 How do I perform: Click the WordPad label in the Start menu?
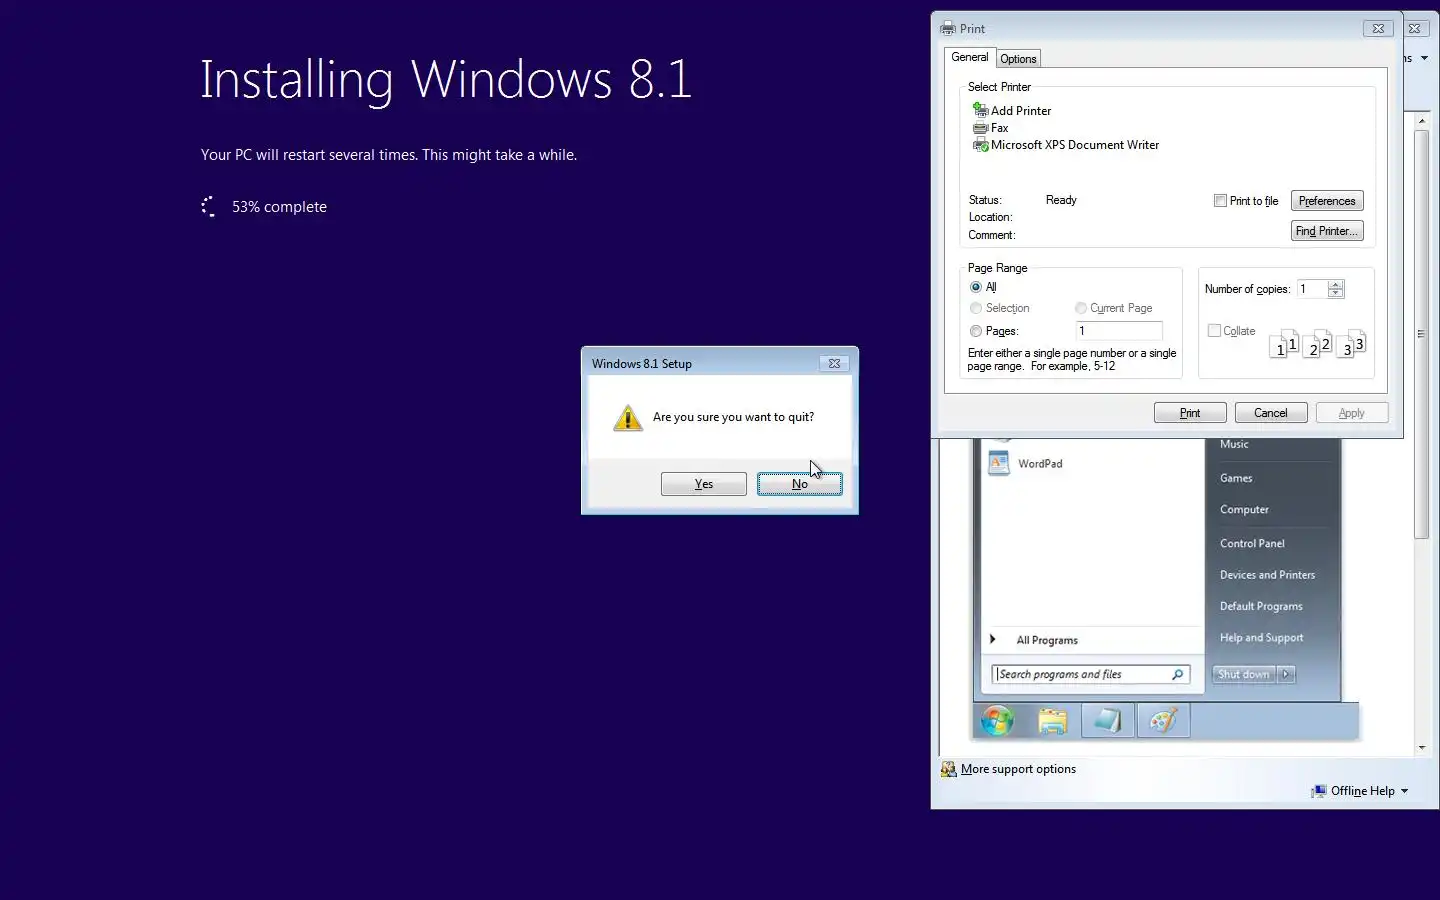click(x=1040, y=464)
